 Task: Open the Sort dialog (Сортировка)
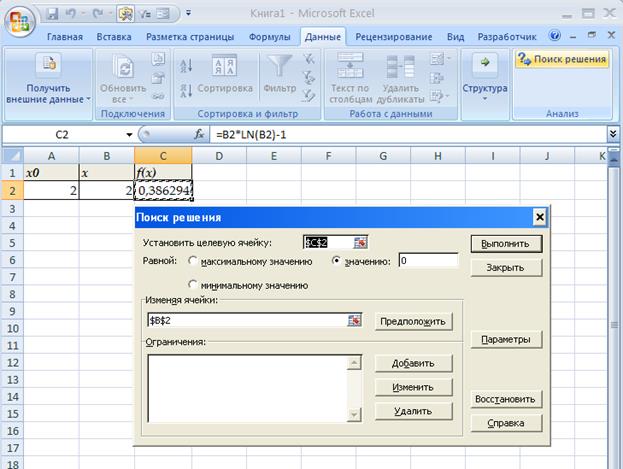[x=225, y=74]
